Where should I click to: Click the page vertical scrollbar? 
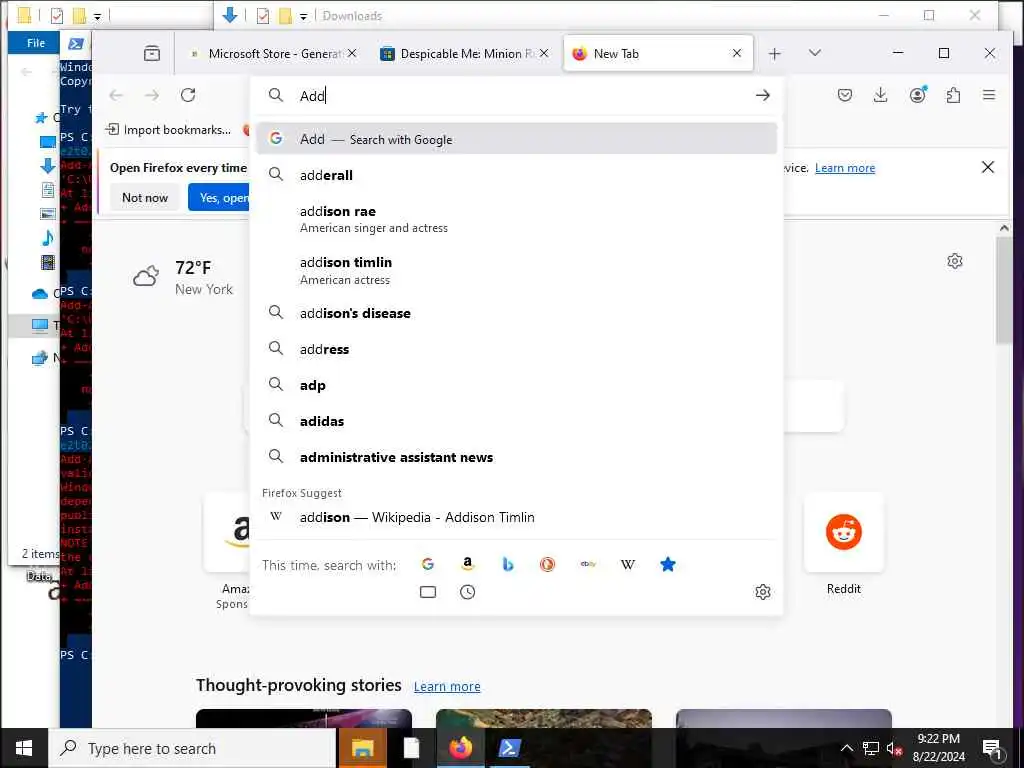coord(1004,291)
